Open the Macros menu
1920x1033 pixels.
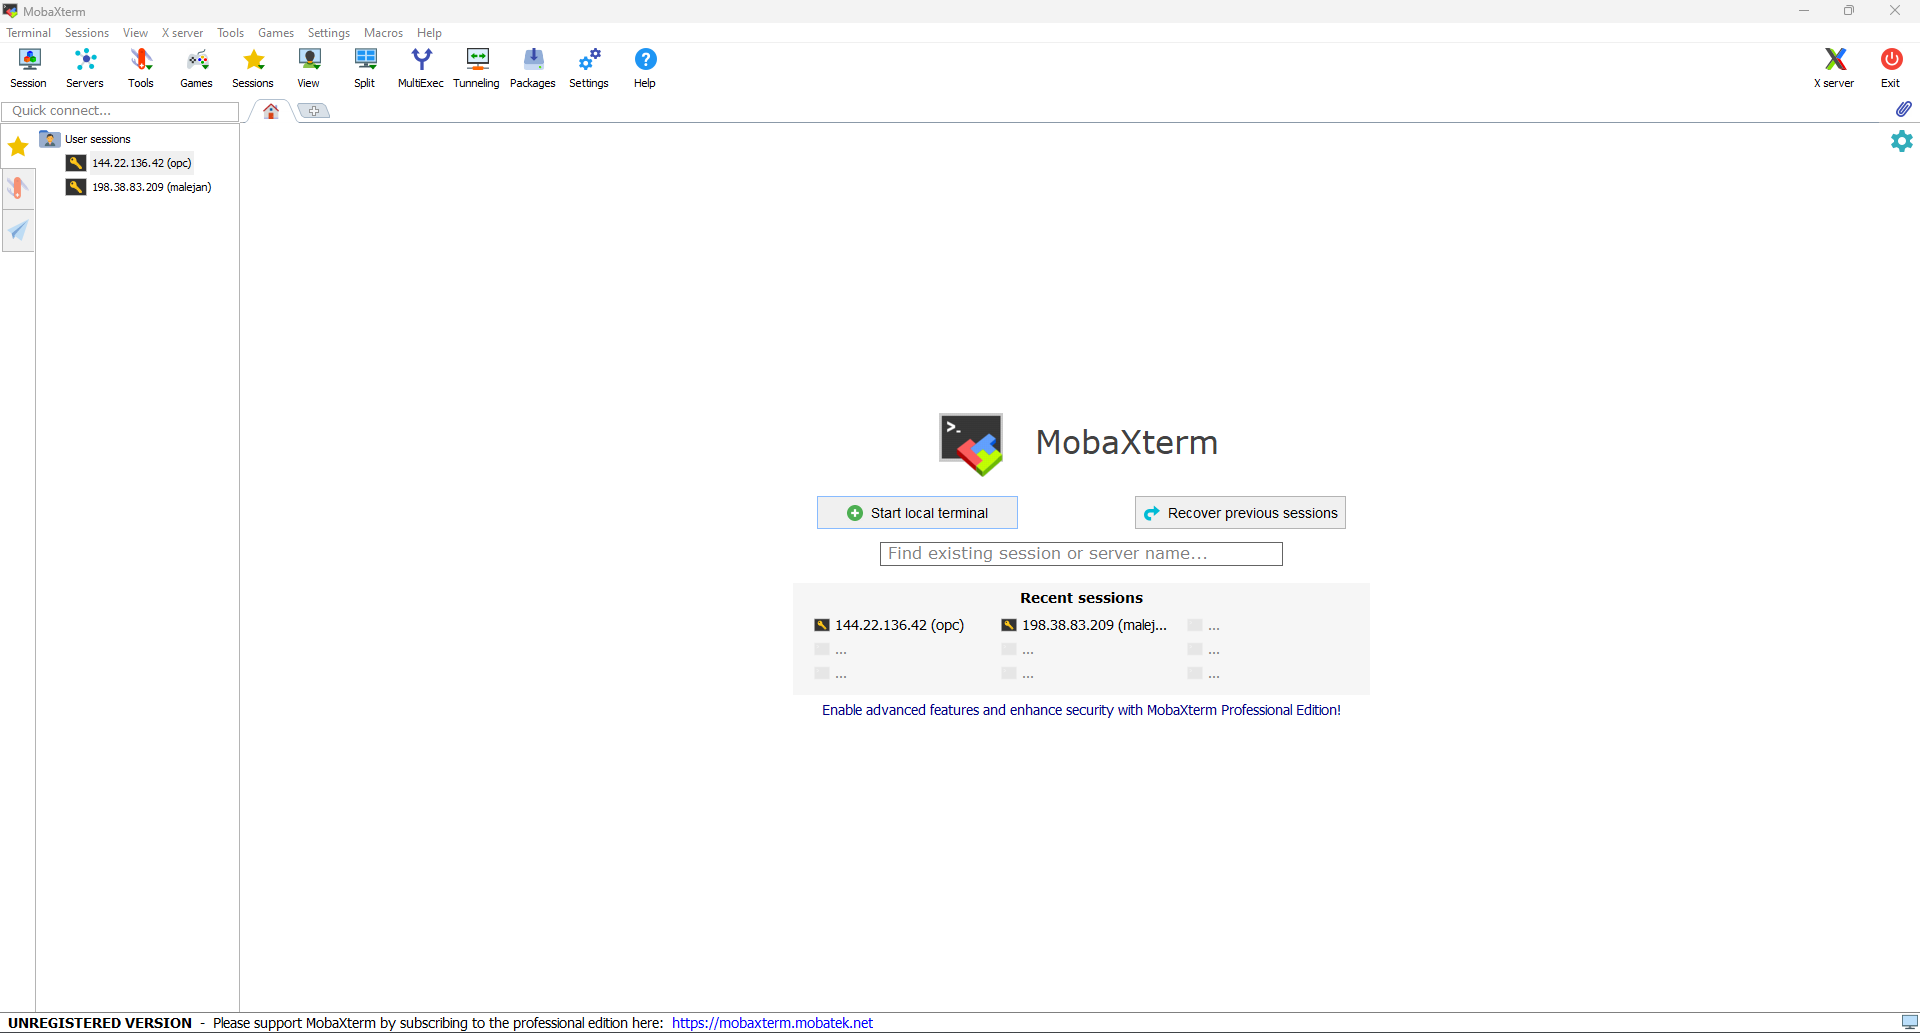click(x=383, y=32)
